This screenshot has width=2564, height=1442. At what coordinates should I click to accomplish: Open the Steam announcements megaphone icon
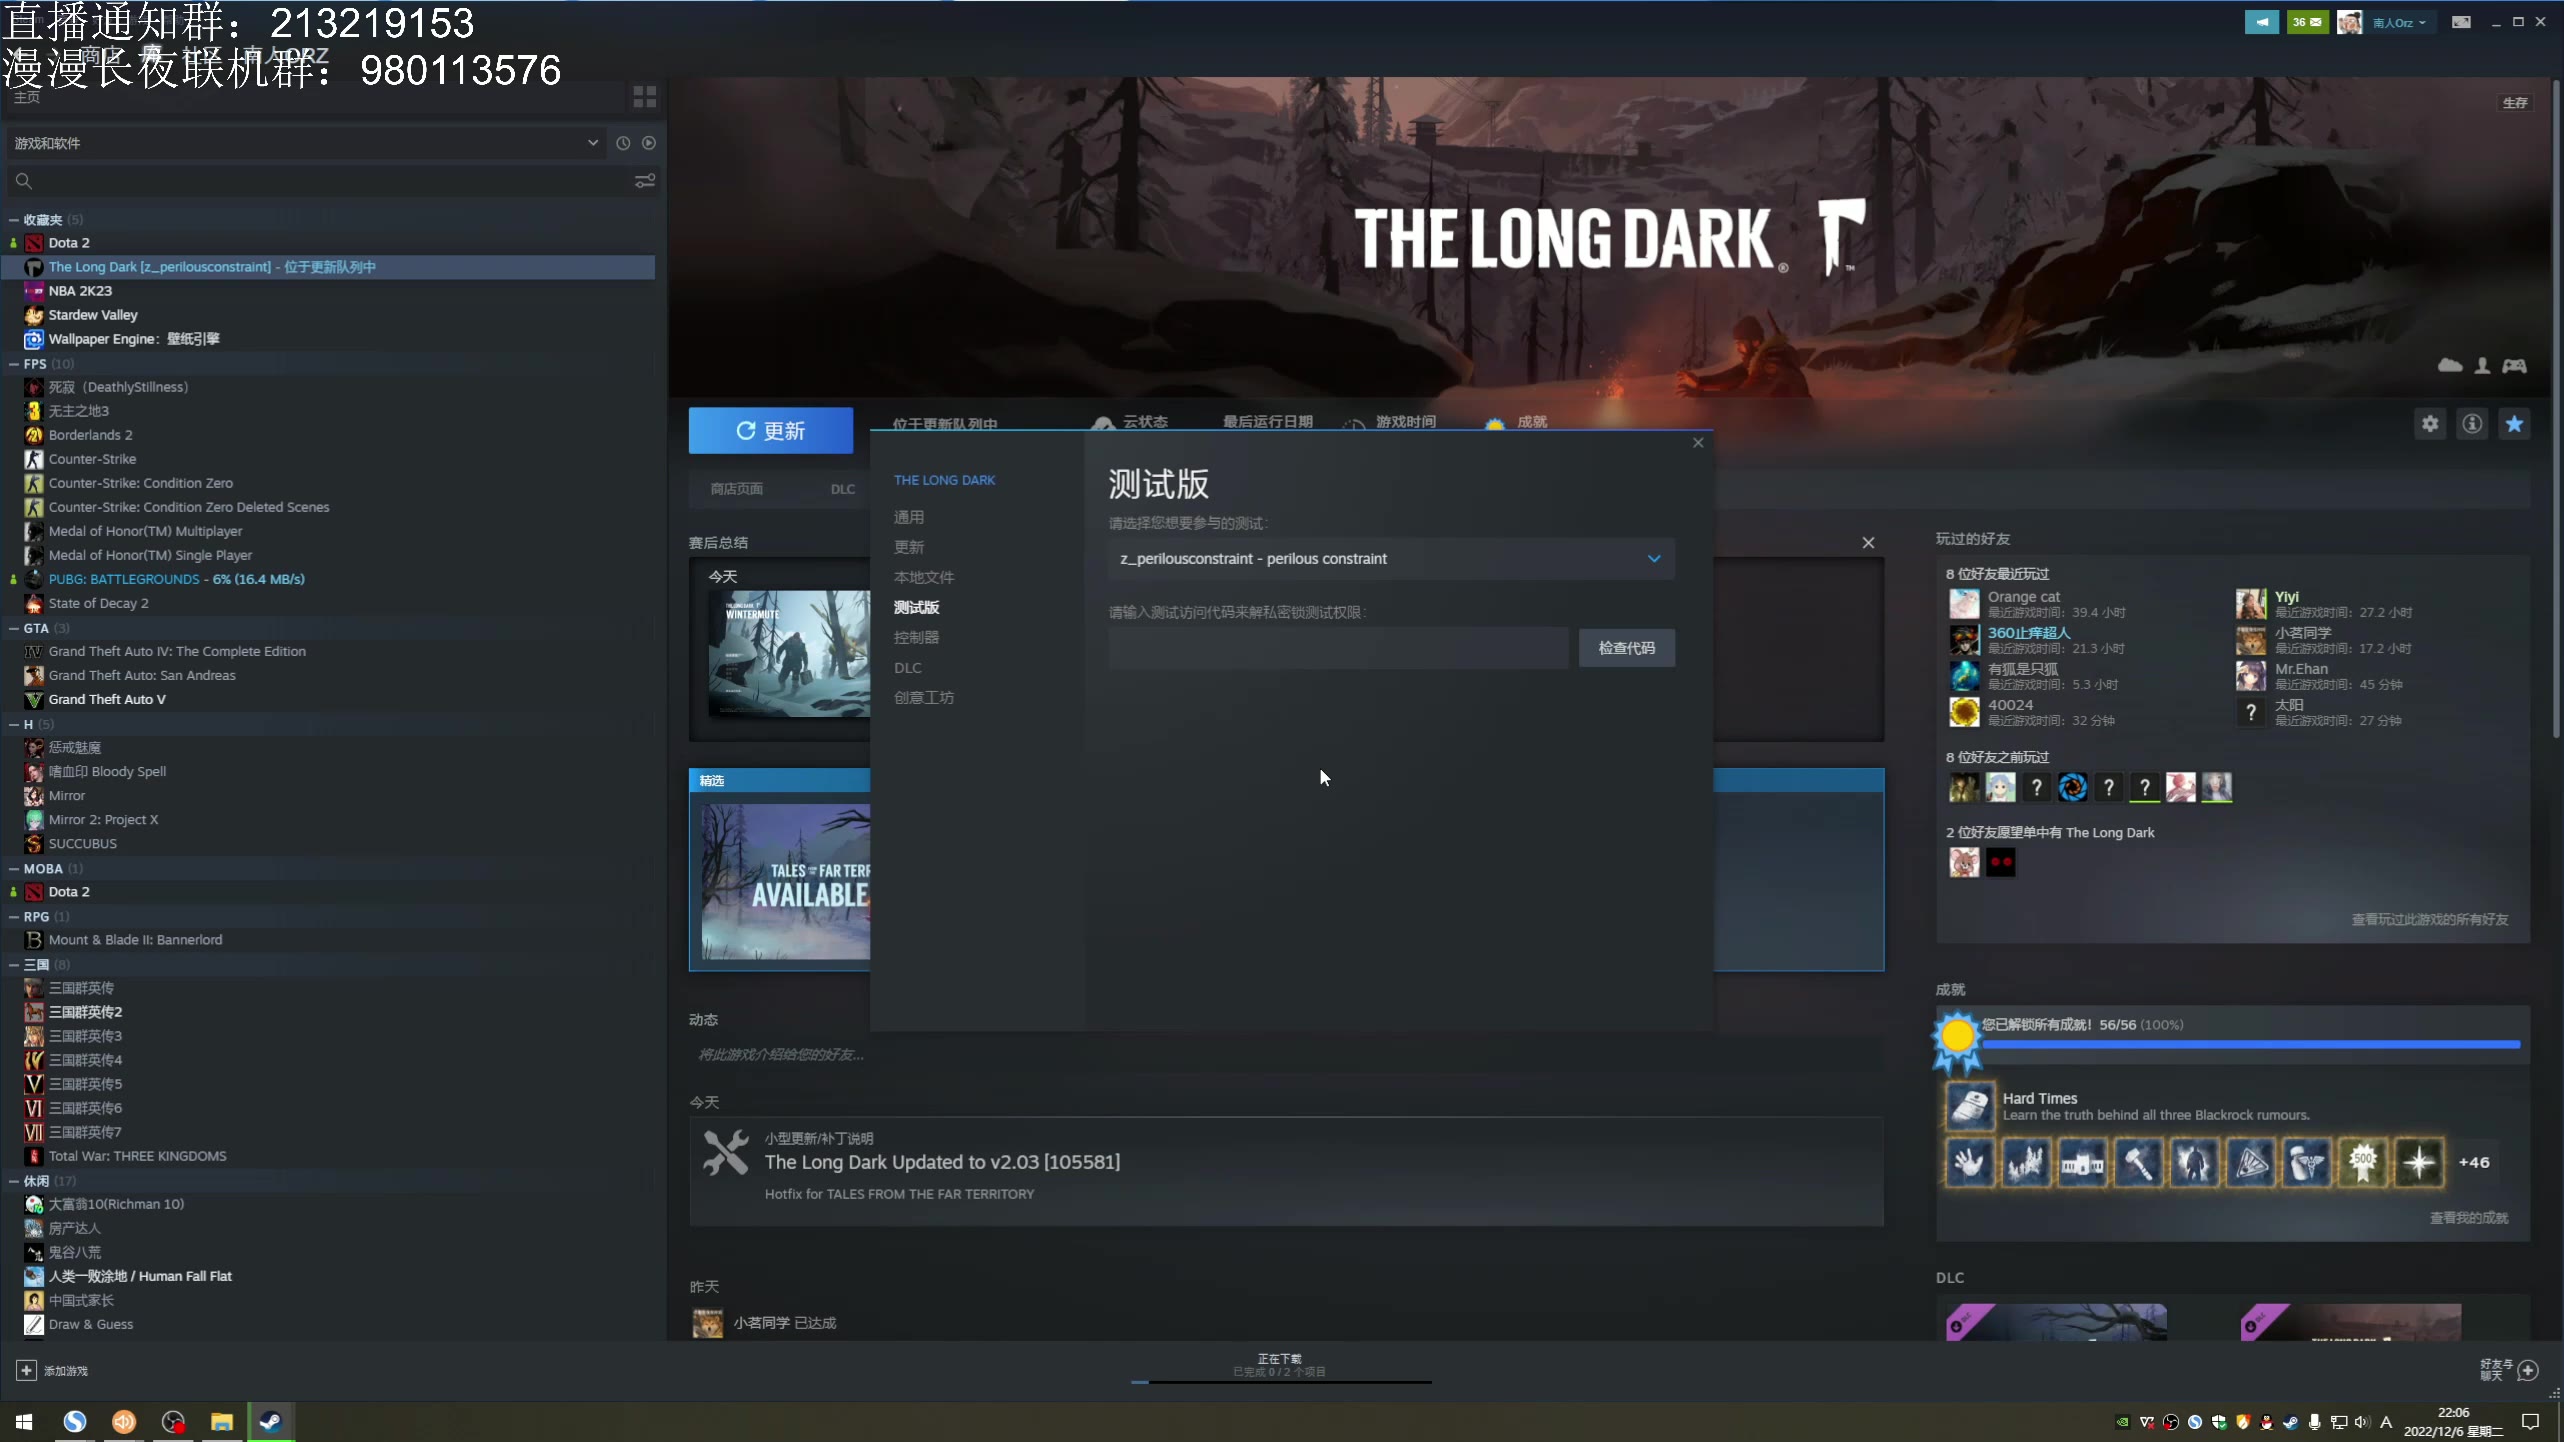coord(2261,22)
